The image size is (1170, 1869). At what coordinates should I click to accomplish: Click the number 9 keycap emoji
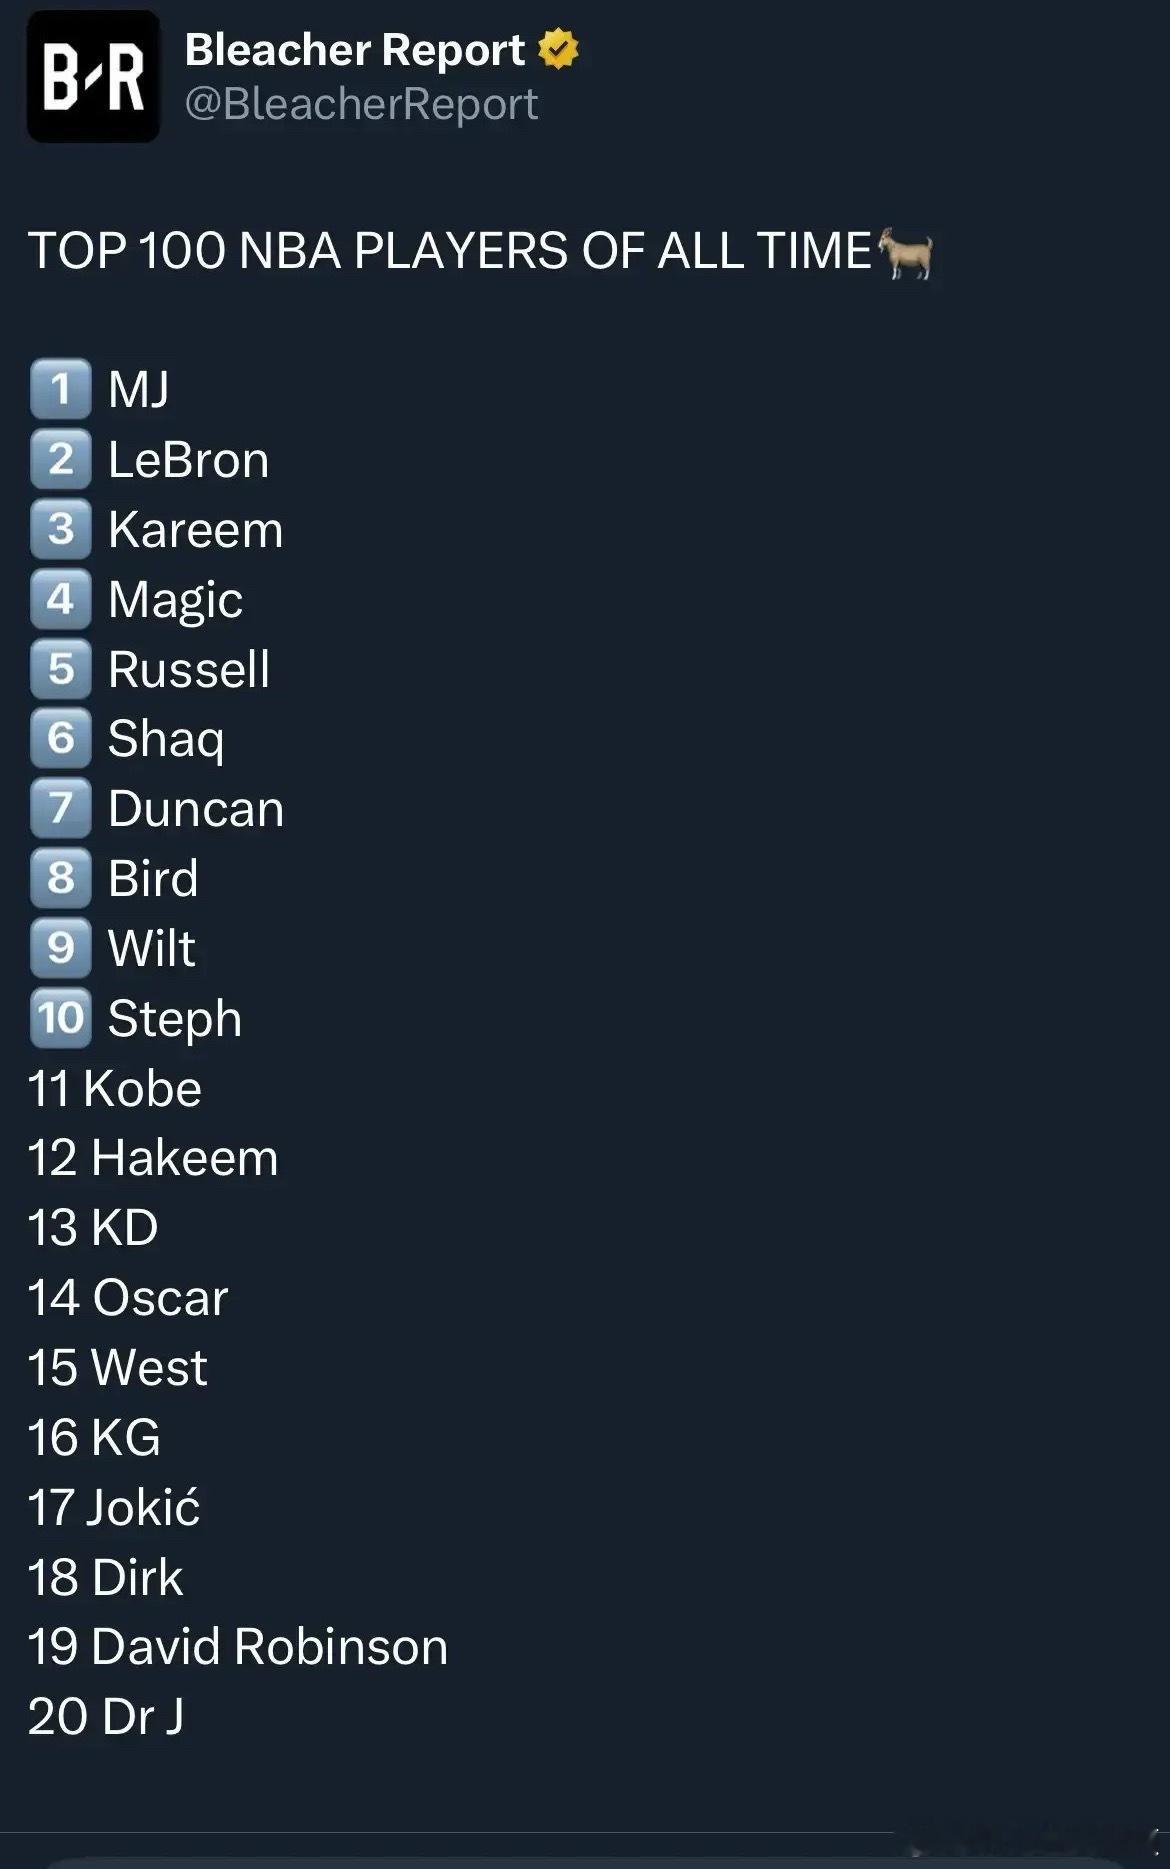pyautogui.click(x=61, y=947)
